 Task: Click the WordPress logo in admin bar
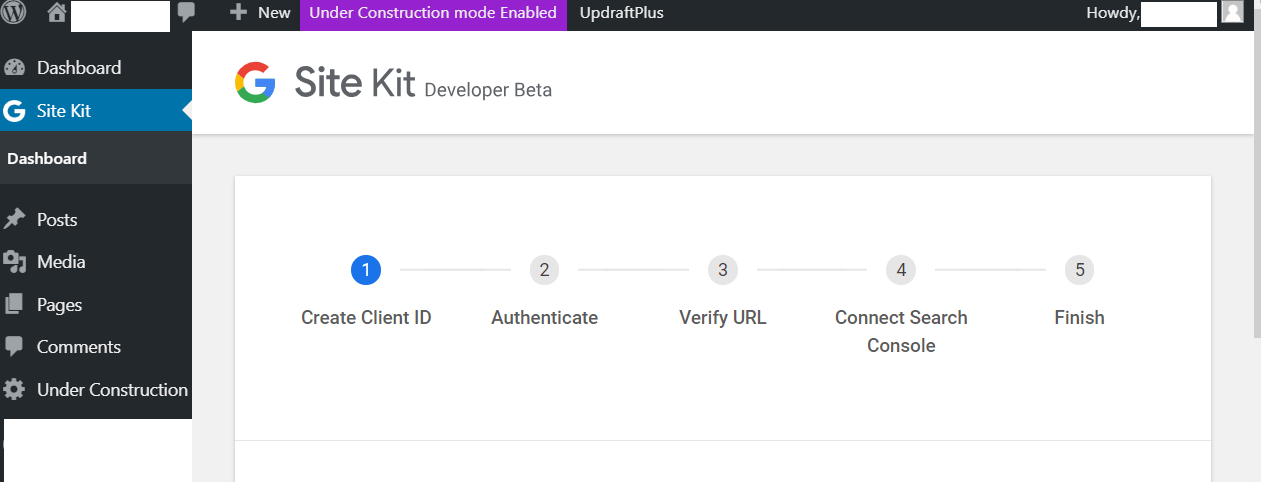[14, 13]
